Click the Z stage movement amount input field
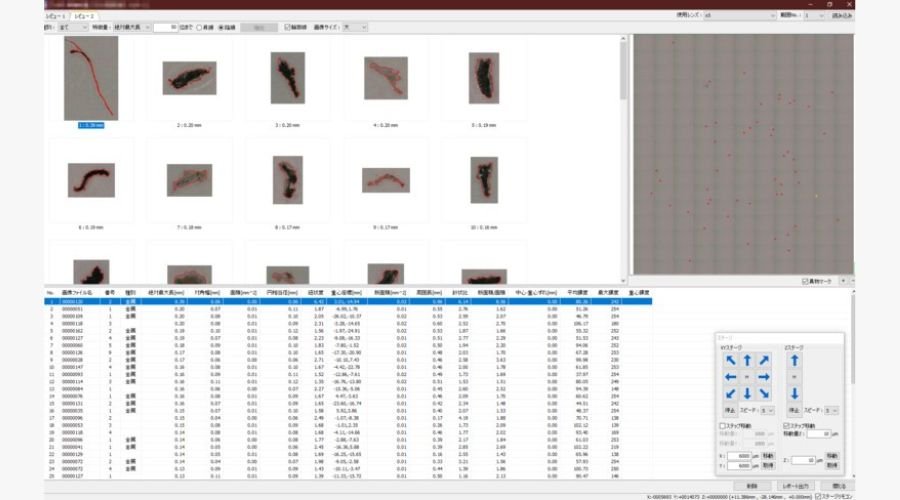Screen dimensions: 900x500 (x=819, y=434)
